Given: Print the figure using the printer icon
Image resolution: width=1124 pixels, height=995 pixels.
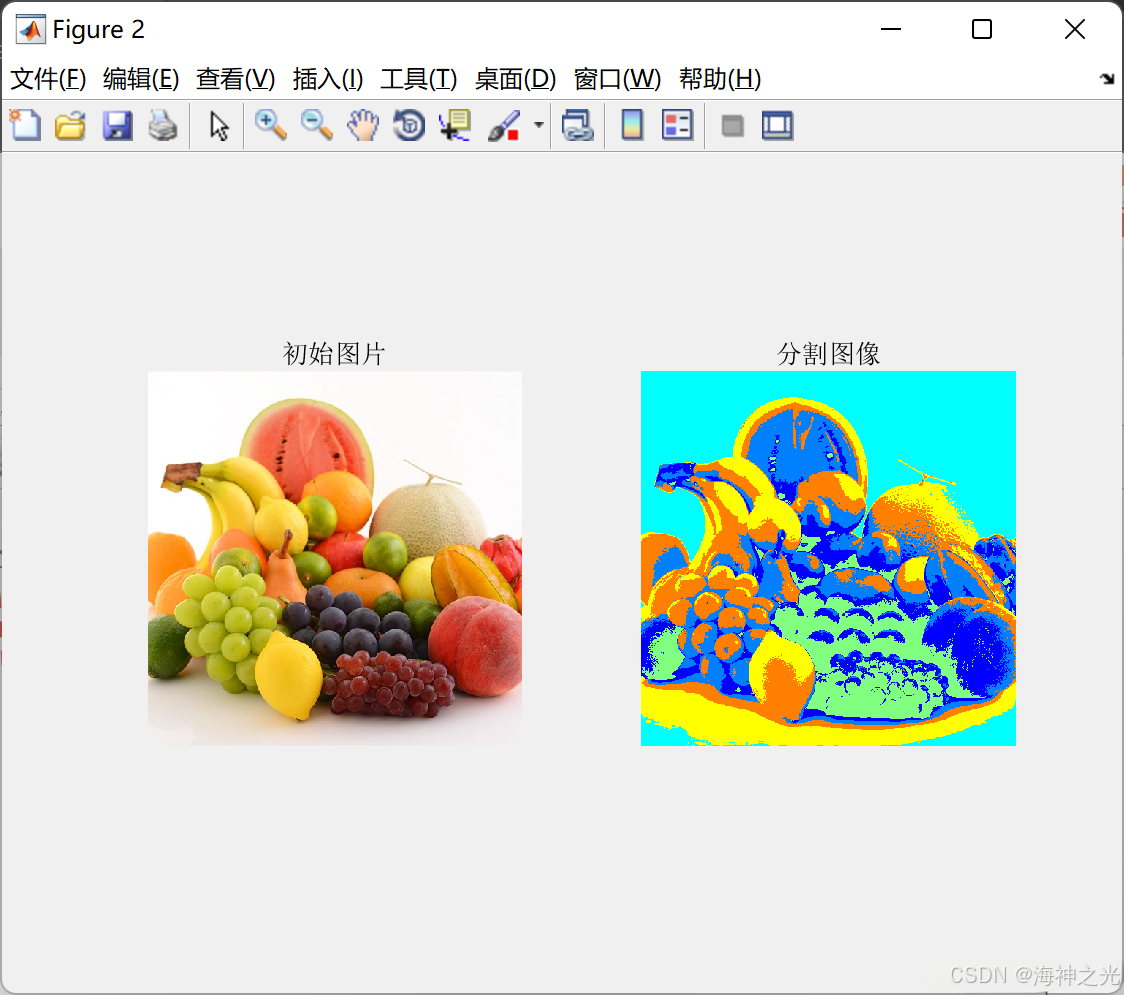Looking at the screenshot, I should coord(163,125).
